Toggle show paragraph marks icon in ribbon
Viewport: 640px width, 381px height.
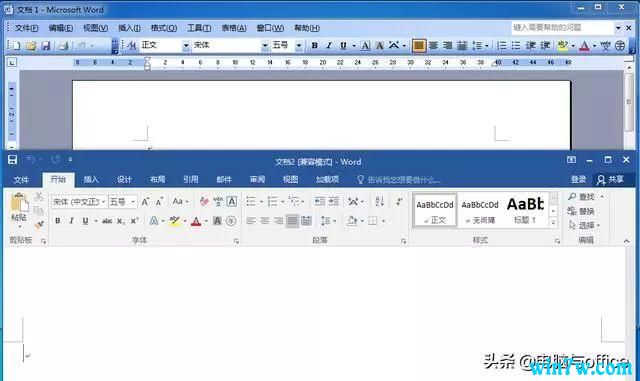pyautogui.click(x=399, y=201)
